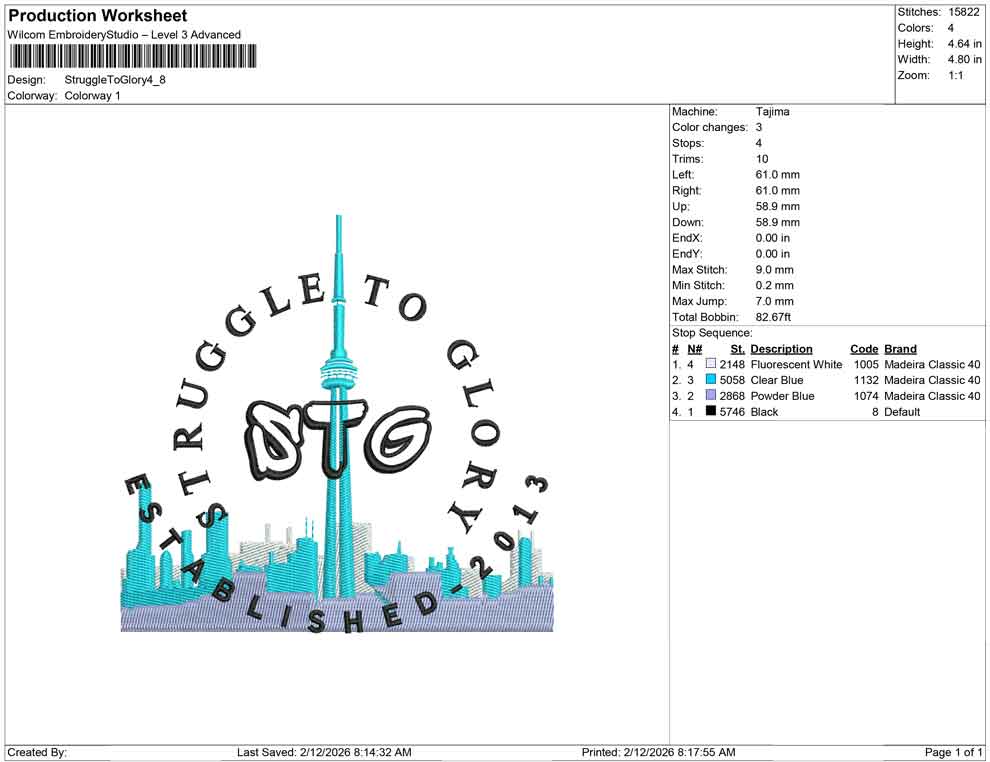Image resolution: width=990 pixels, height=762 pixels.
Task: Click the 'Printed: 2/12/2026 8:17:55 AM' text
Action: 658,752
